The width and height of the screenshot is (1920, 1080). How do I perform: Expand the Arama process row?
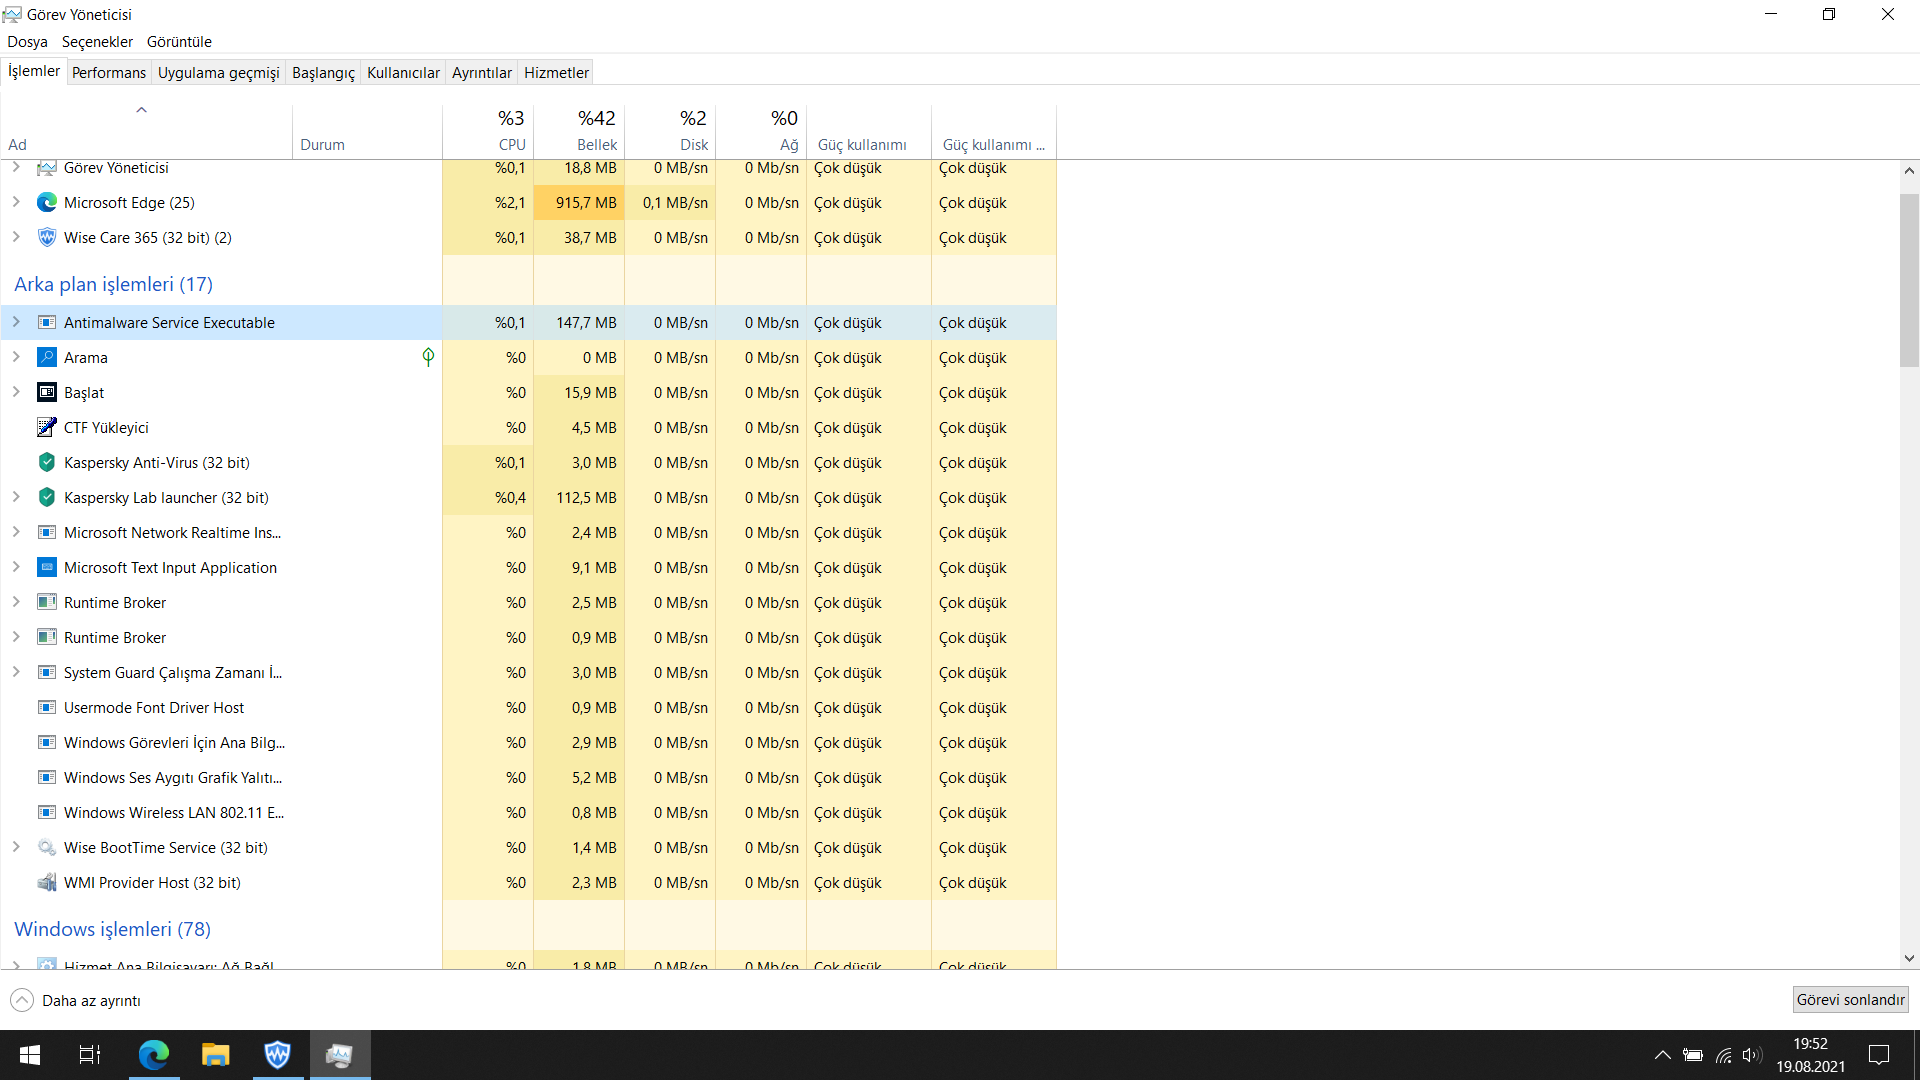16,357
